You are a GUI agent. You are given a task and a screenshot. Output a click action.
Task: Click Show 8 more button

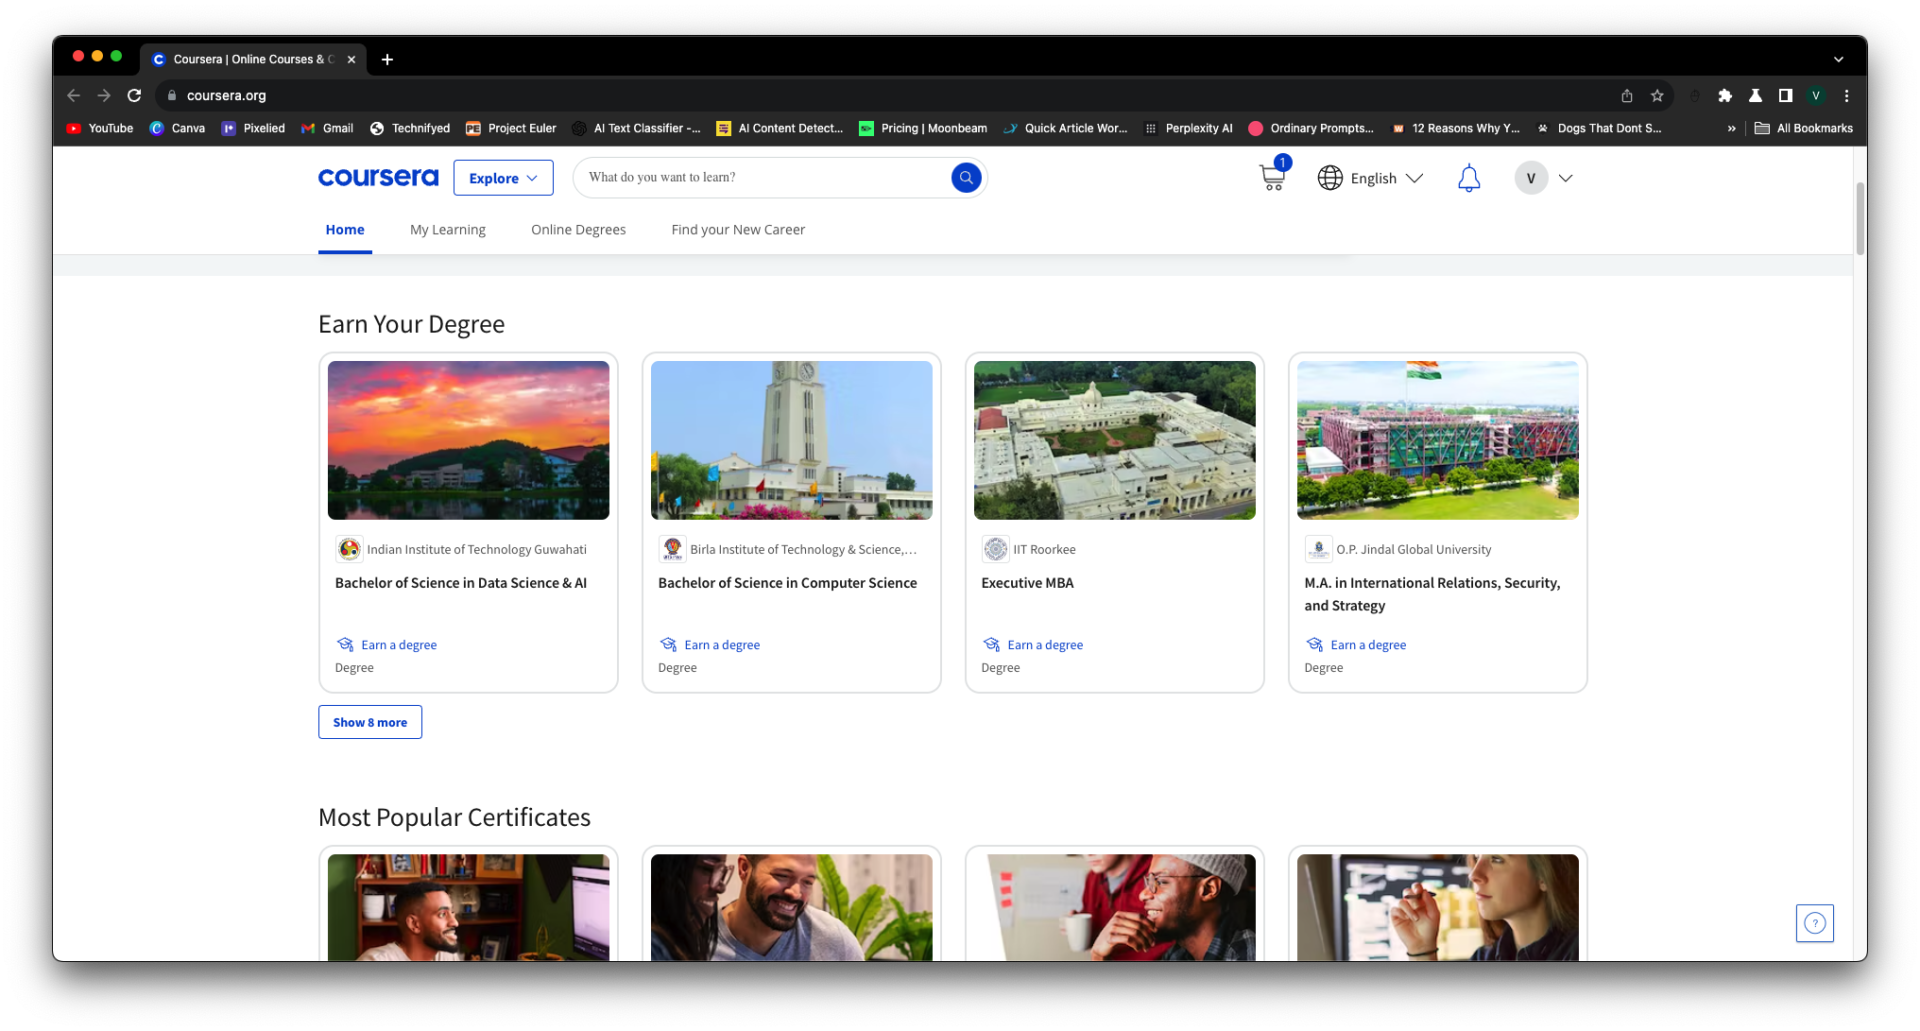click(370, 722)
